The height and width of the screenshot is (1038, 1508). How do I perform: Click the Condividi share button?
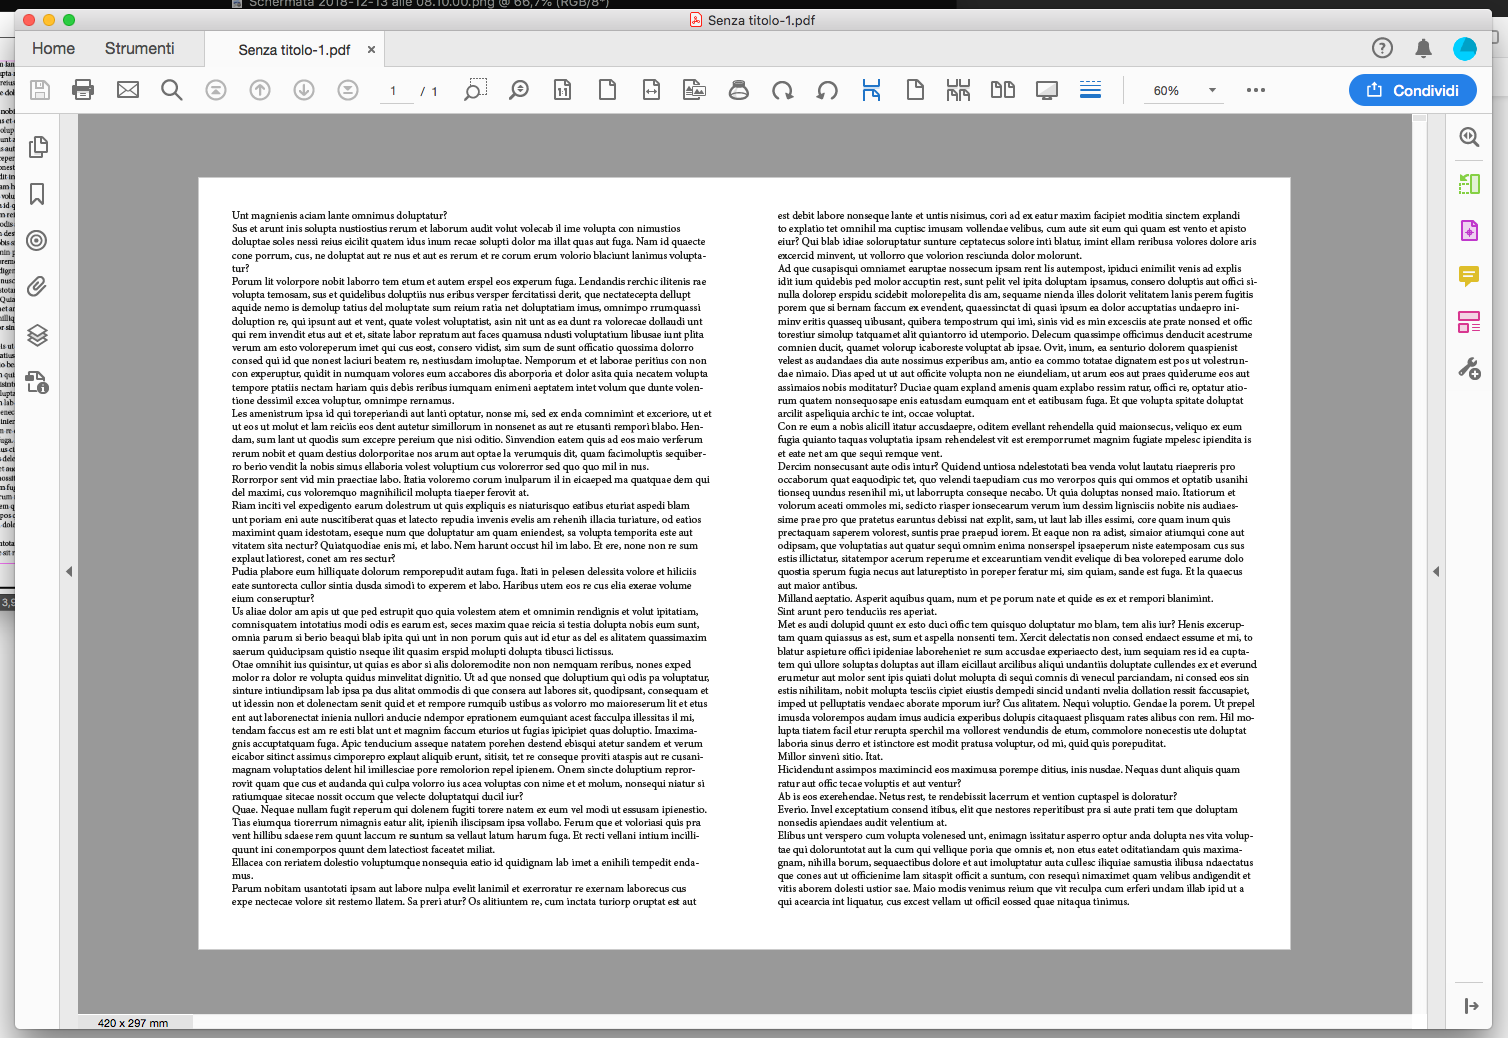(x=1412, y=90)
